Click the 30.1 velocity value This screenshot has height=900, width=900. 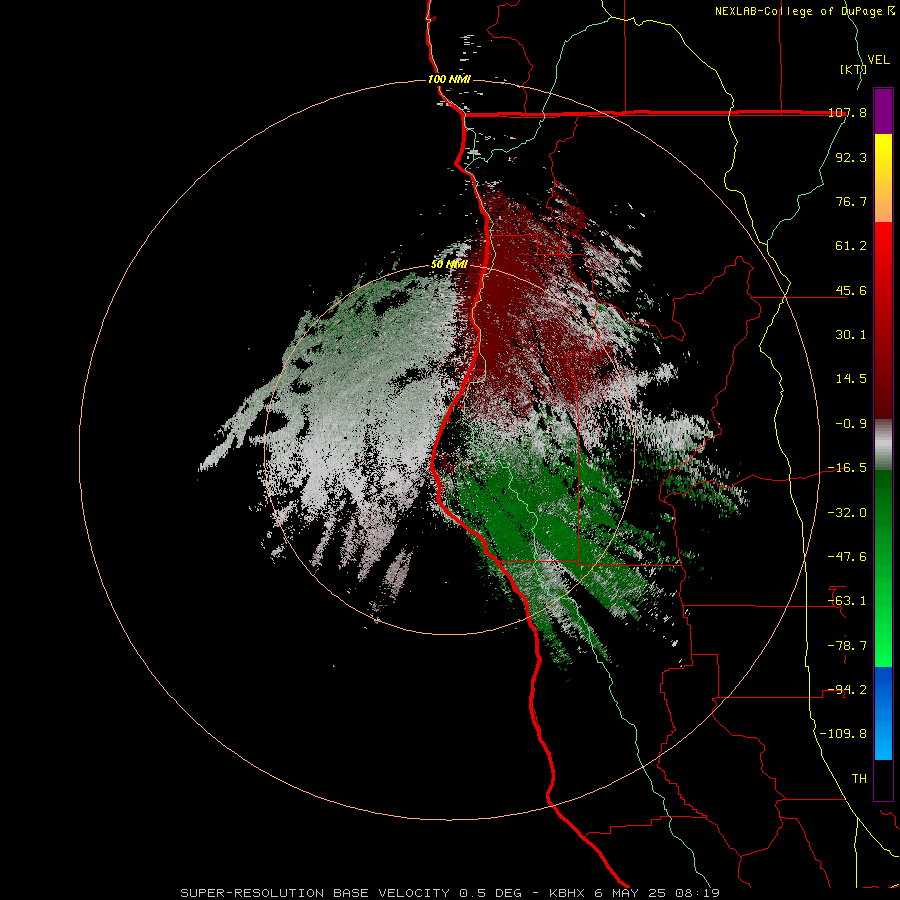tap(851, 335)
